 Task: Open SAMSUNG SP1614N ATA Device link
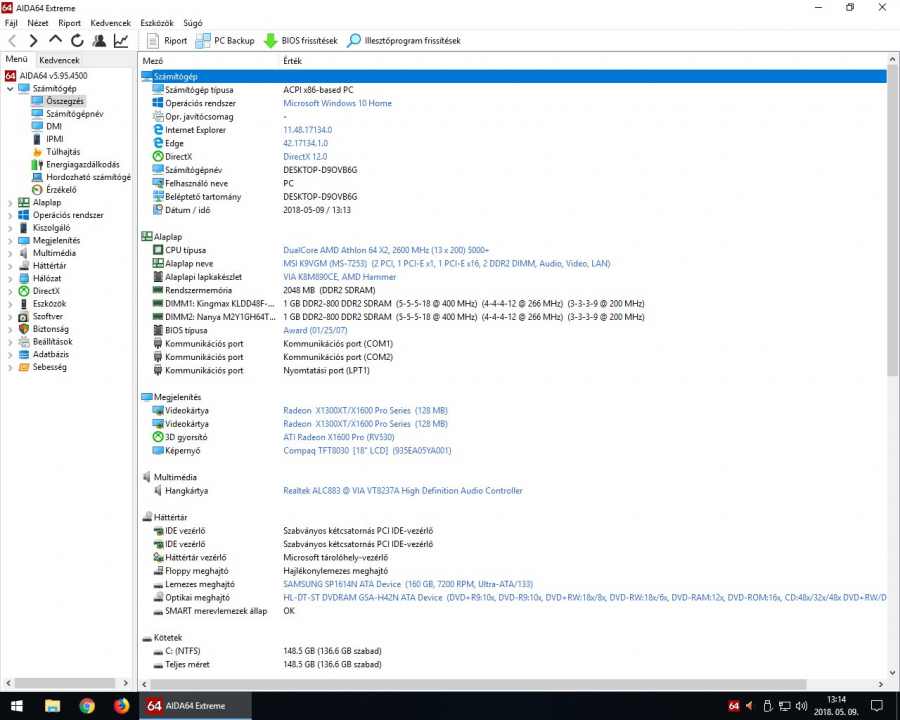[x=408, y=584]
